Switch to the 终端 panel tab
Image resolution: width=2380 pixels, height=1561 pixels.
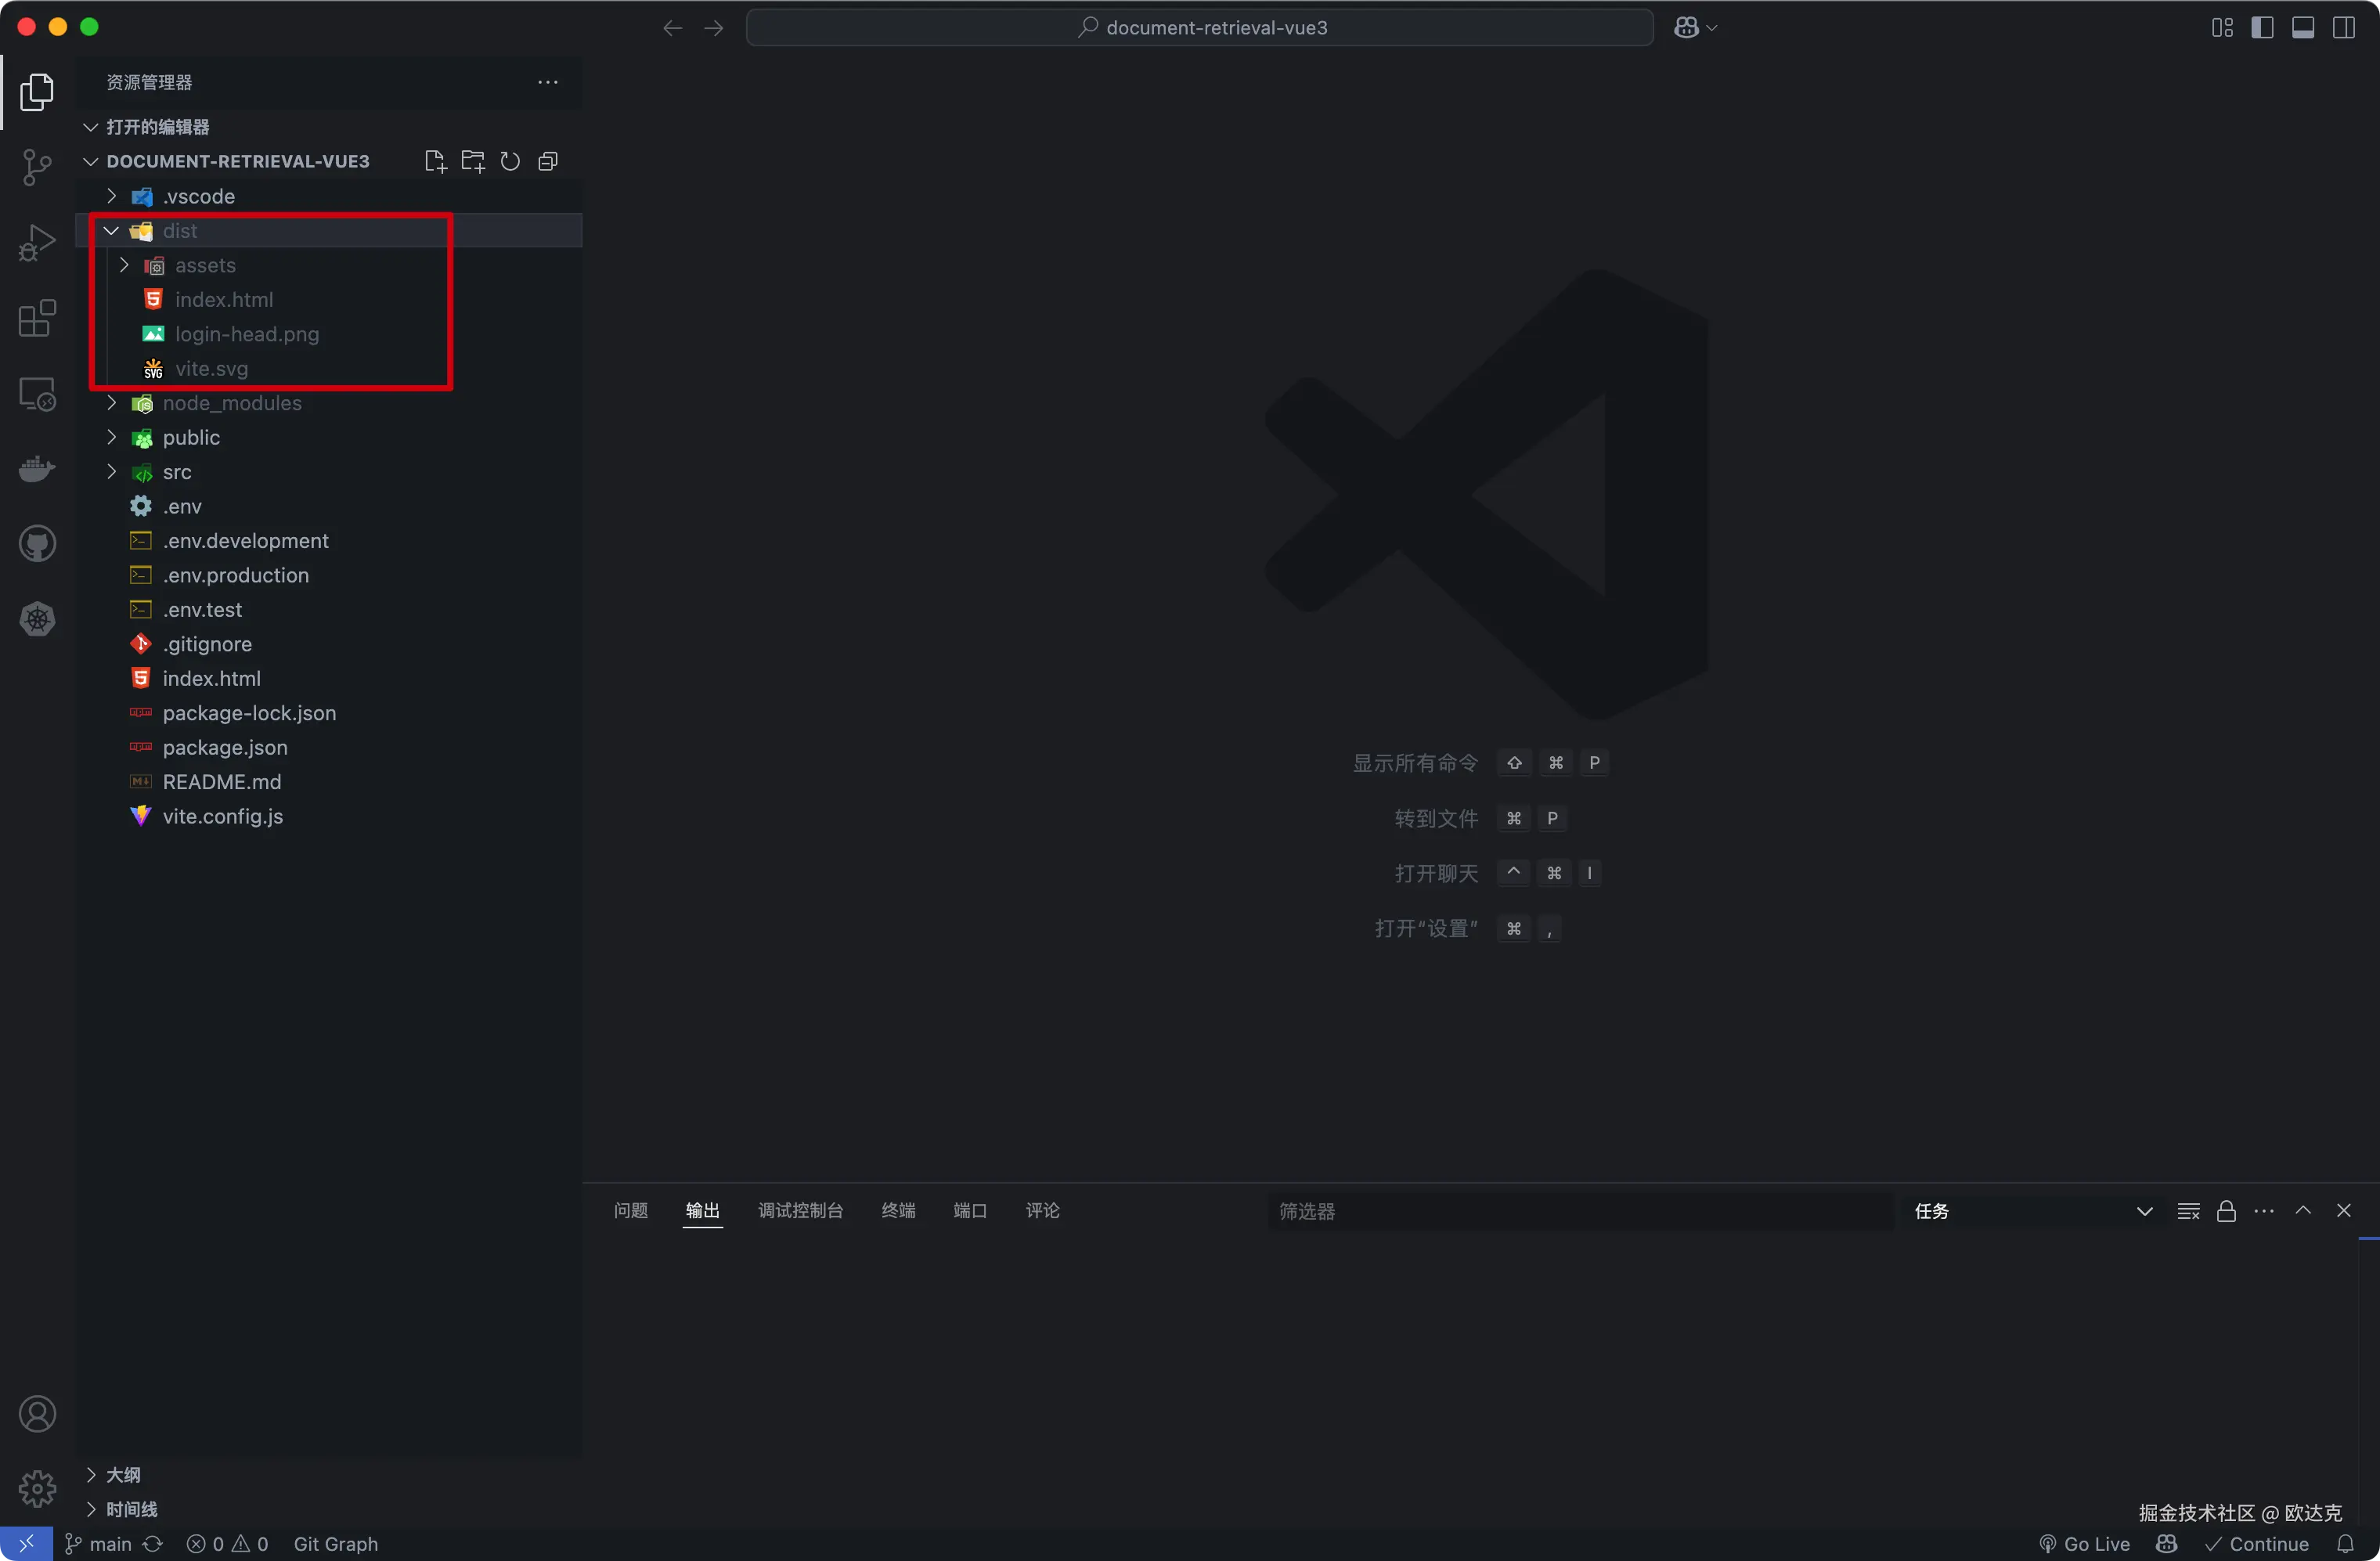(898, 1211)
